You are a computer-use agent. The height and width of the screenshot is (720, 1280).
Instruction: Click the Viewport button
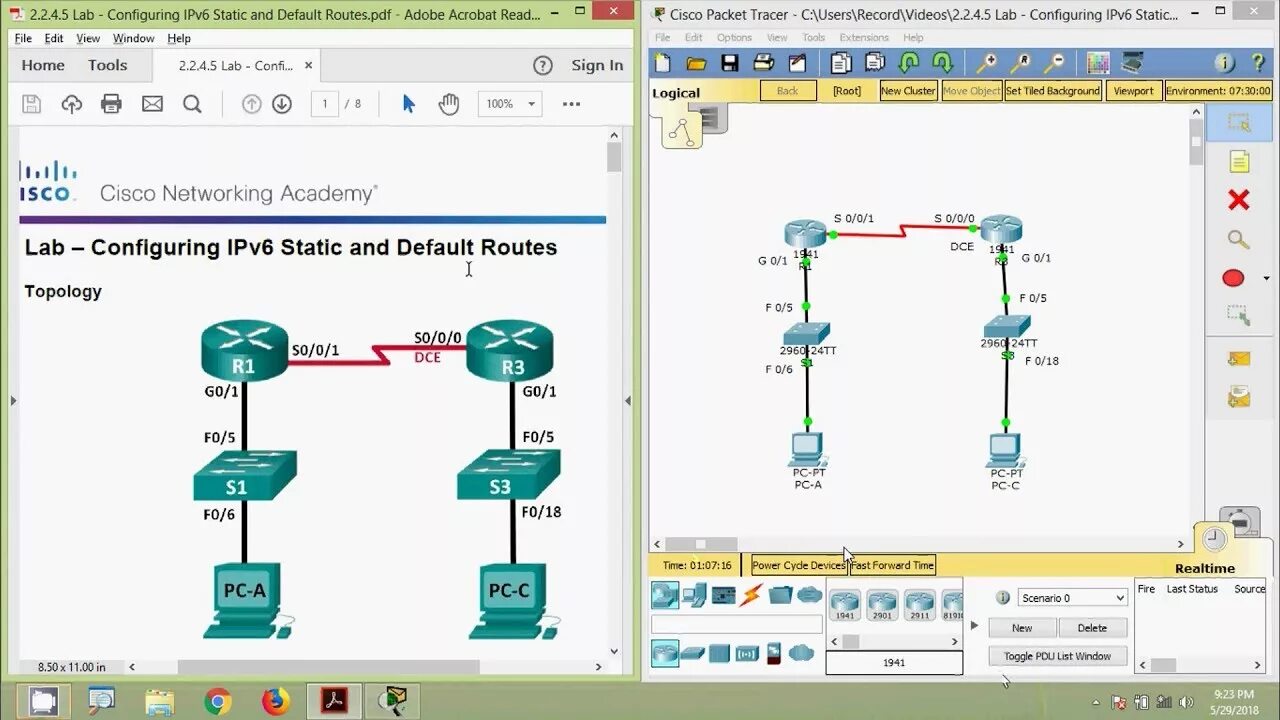(1133, 91)
